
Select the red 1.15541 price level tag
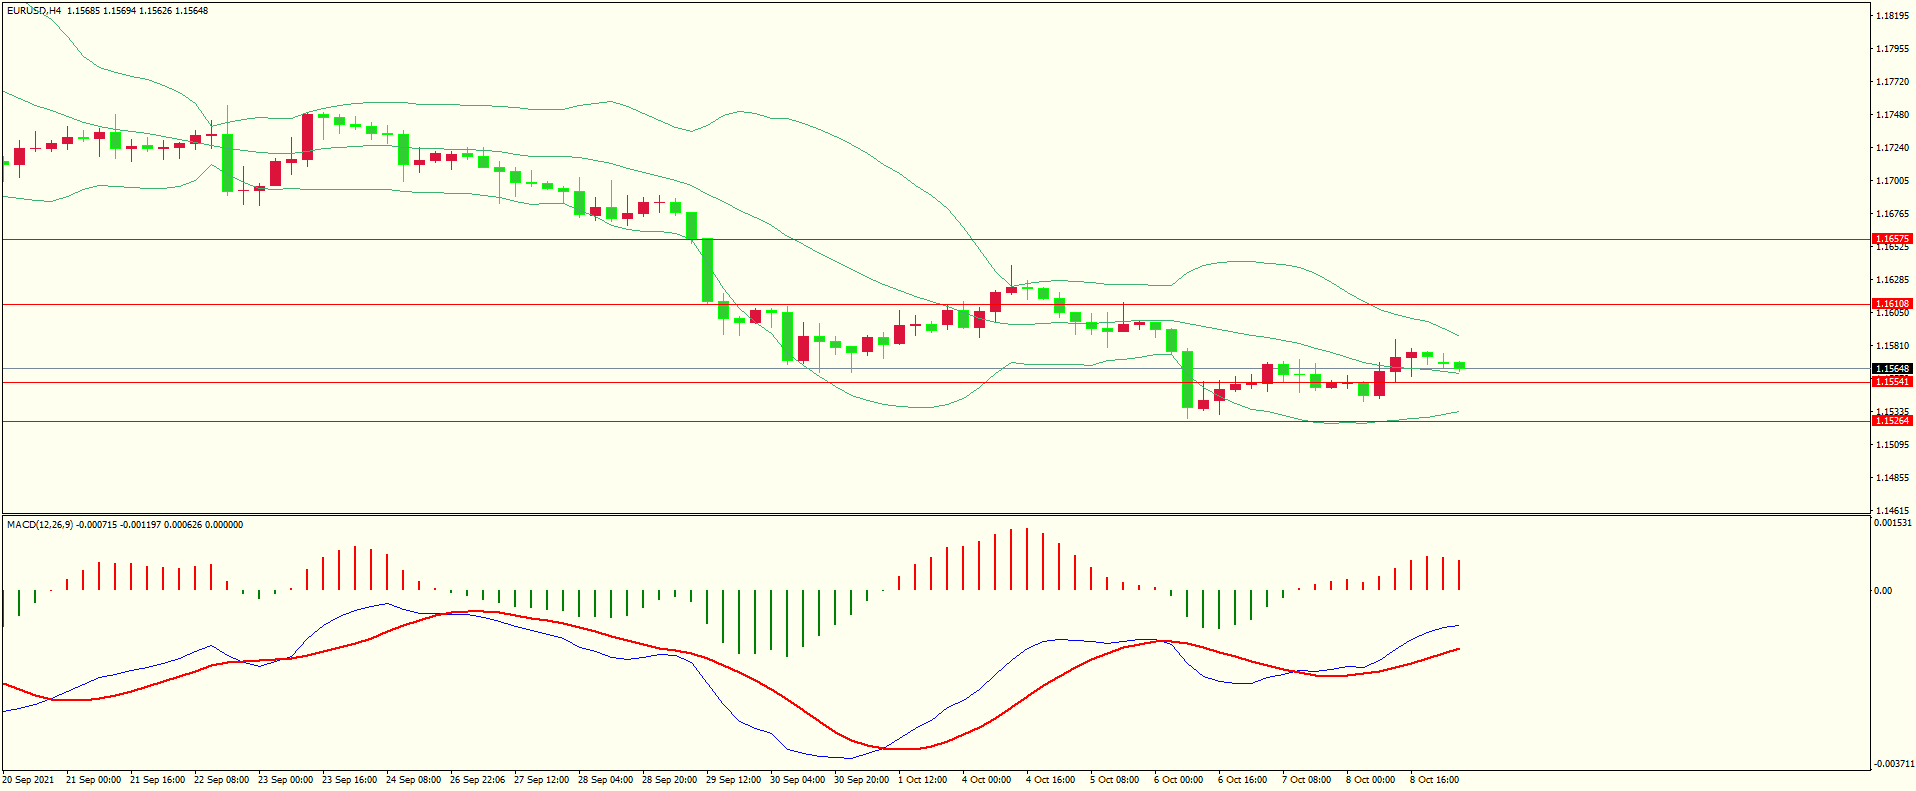pyautogui.click(x=1891, y=382)
